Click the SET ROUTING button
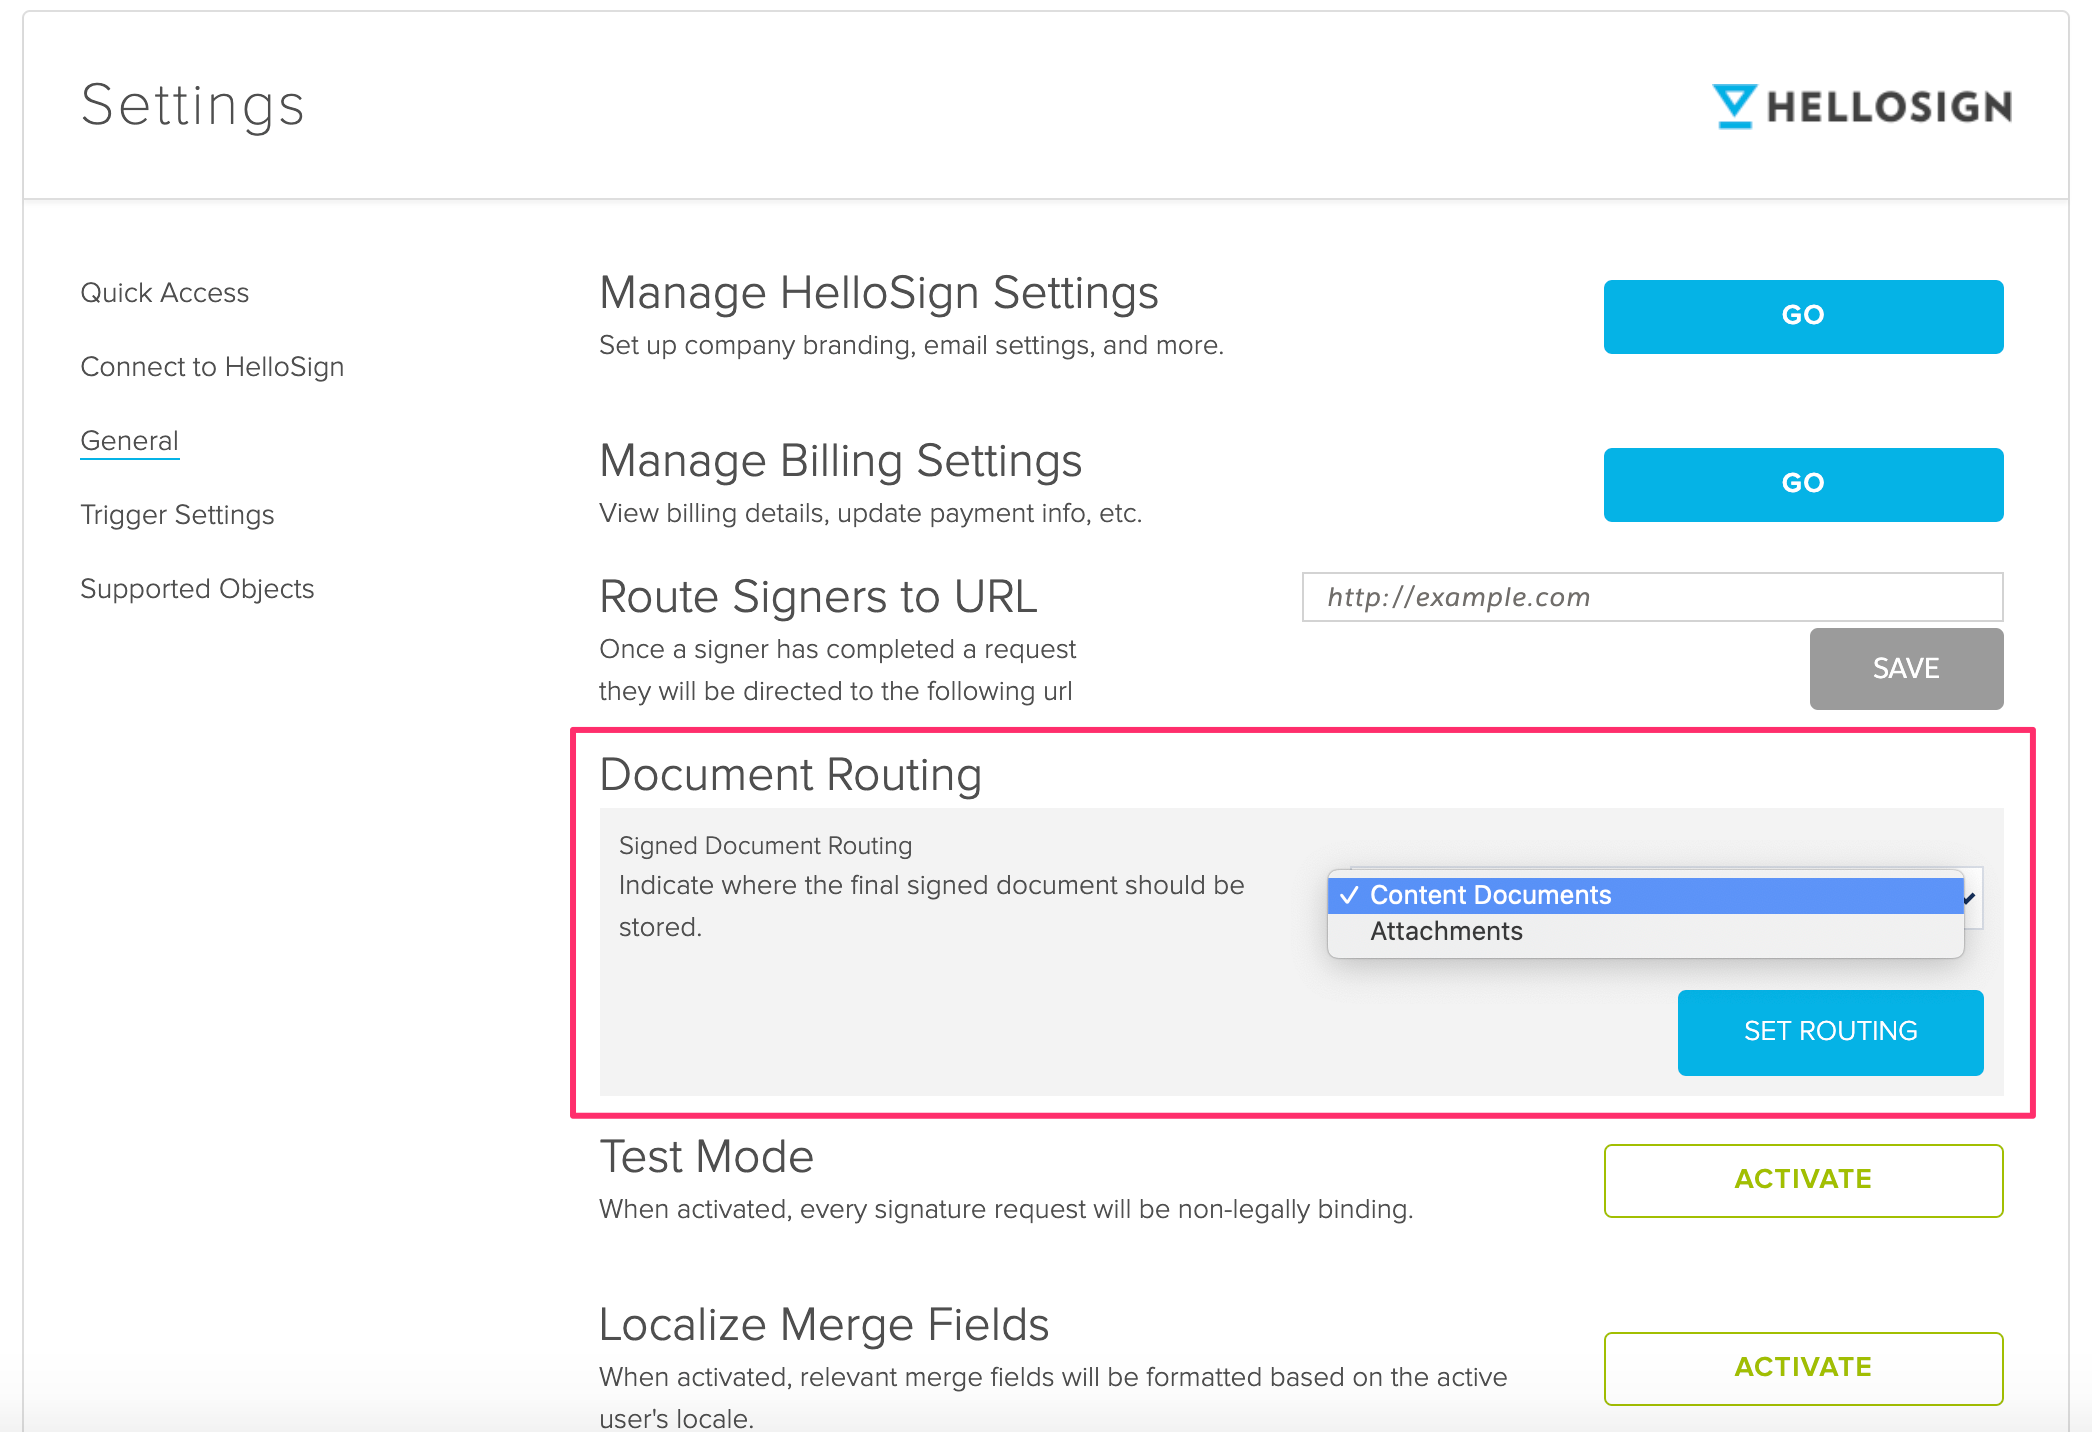Screen dimensions: 2092x1432 (1829, 1032)
